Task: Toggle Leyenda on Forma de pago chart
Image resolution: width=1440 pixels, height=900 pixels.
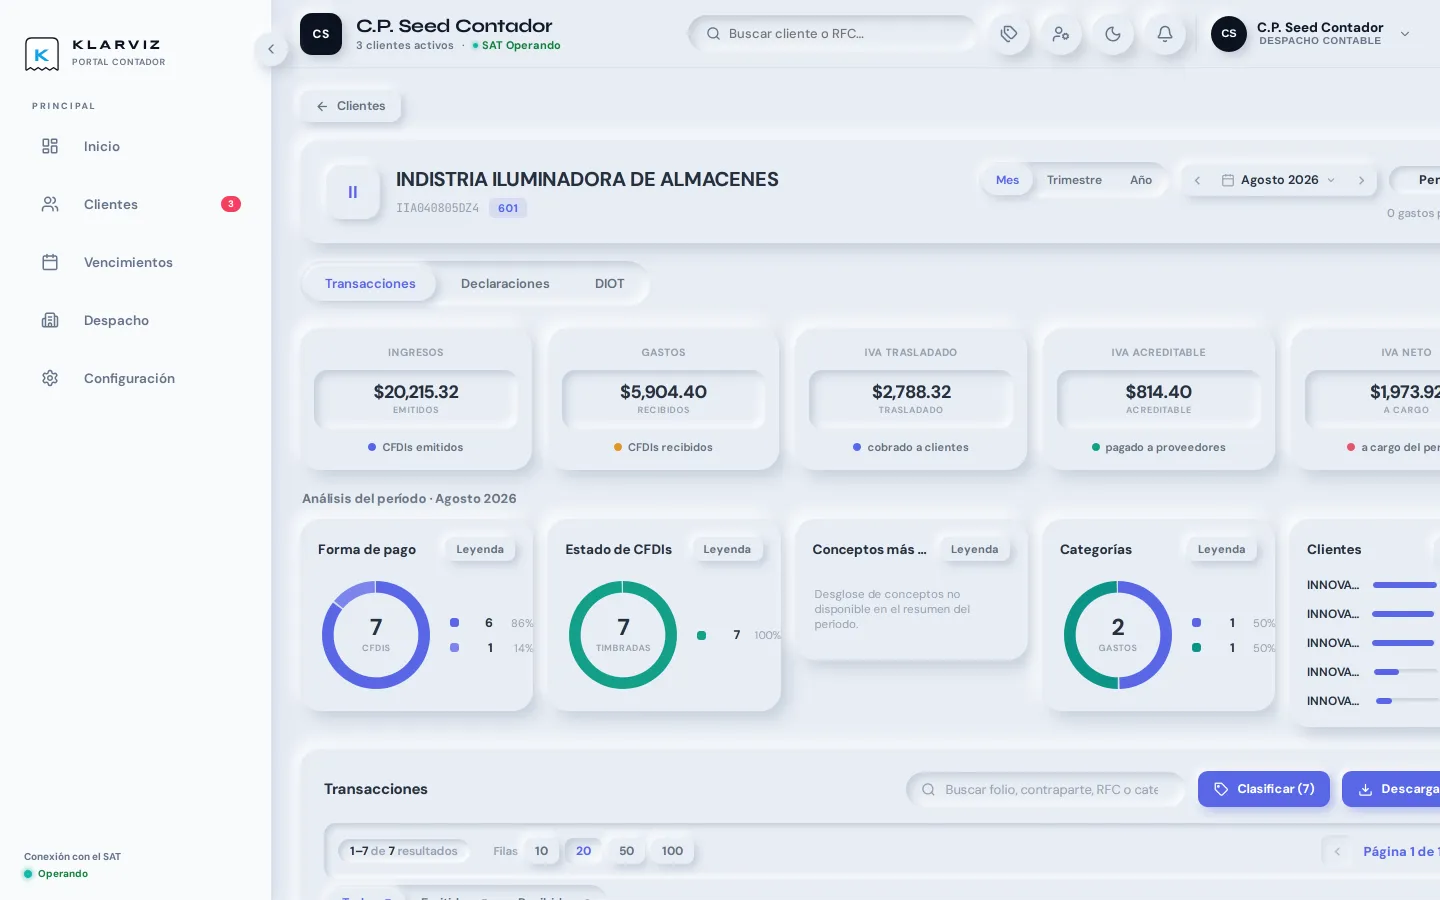Action: [480, 549]
